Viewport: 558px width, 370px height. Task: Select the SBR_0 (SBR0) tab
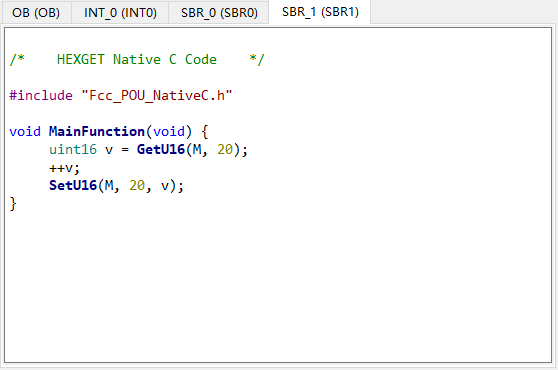click(x=219, y=13)
